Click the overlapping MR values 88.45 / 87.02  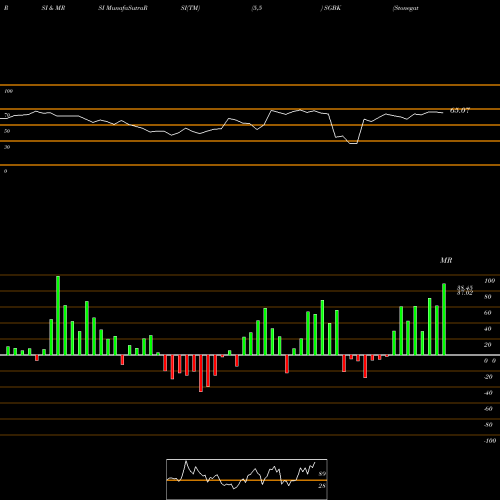click(465, 290)
